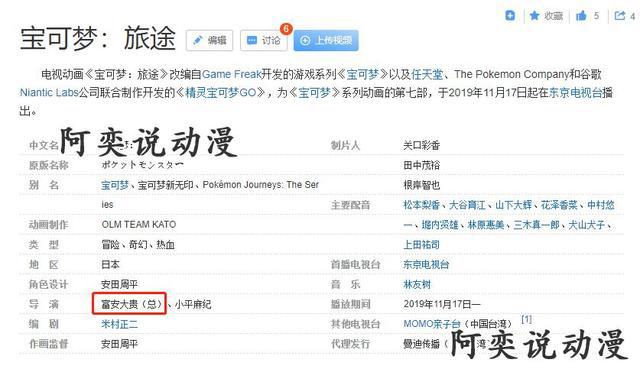Open the 松本梨香 voice actor link
The width and height of the screenshot is (640, 369).
421,205
